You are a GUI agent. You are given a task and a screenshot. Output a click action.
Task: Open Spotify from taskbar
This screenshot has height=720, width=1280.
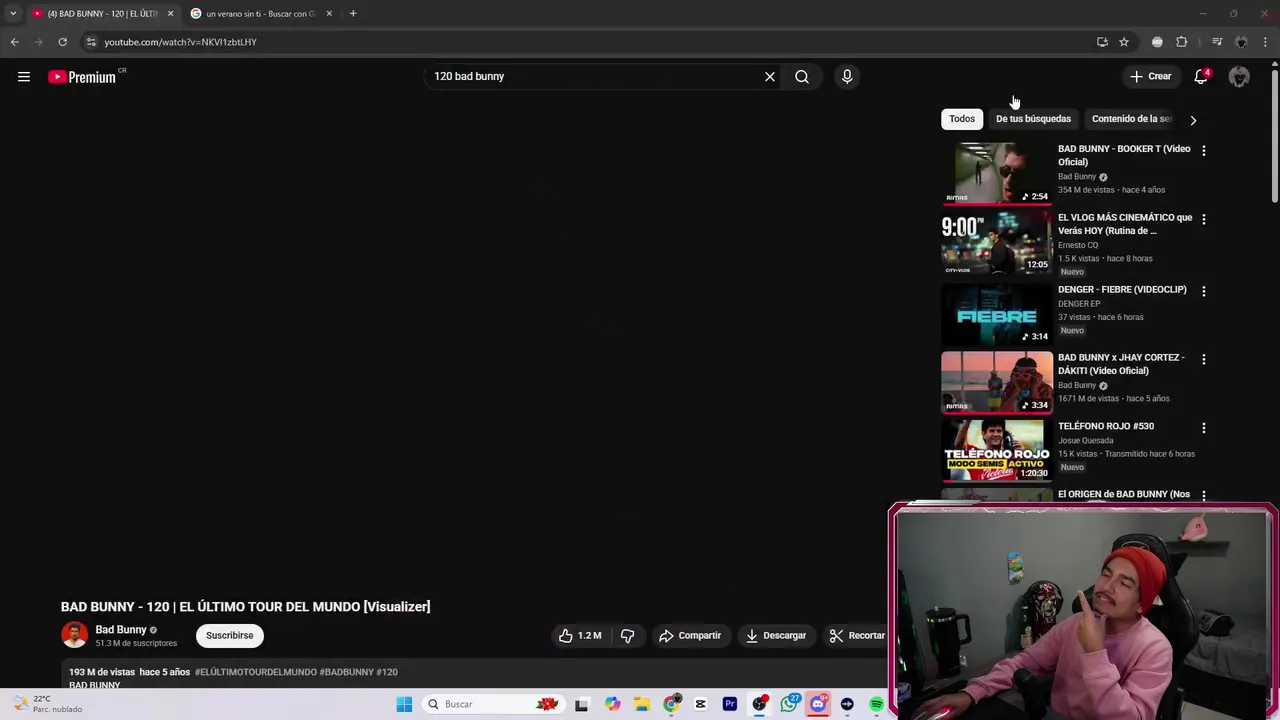coord(877,704)
